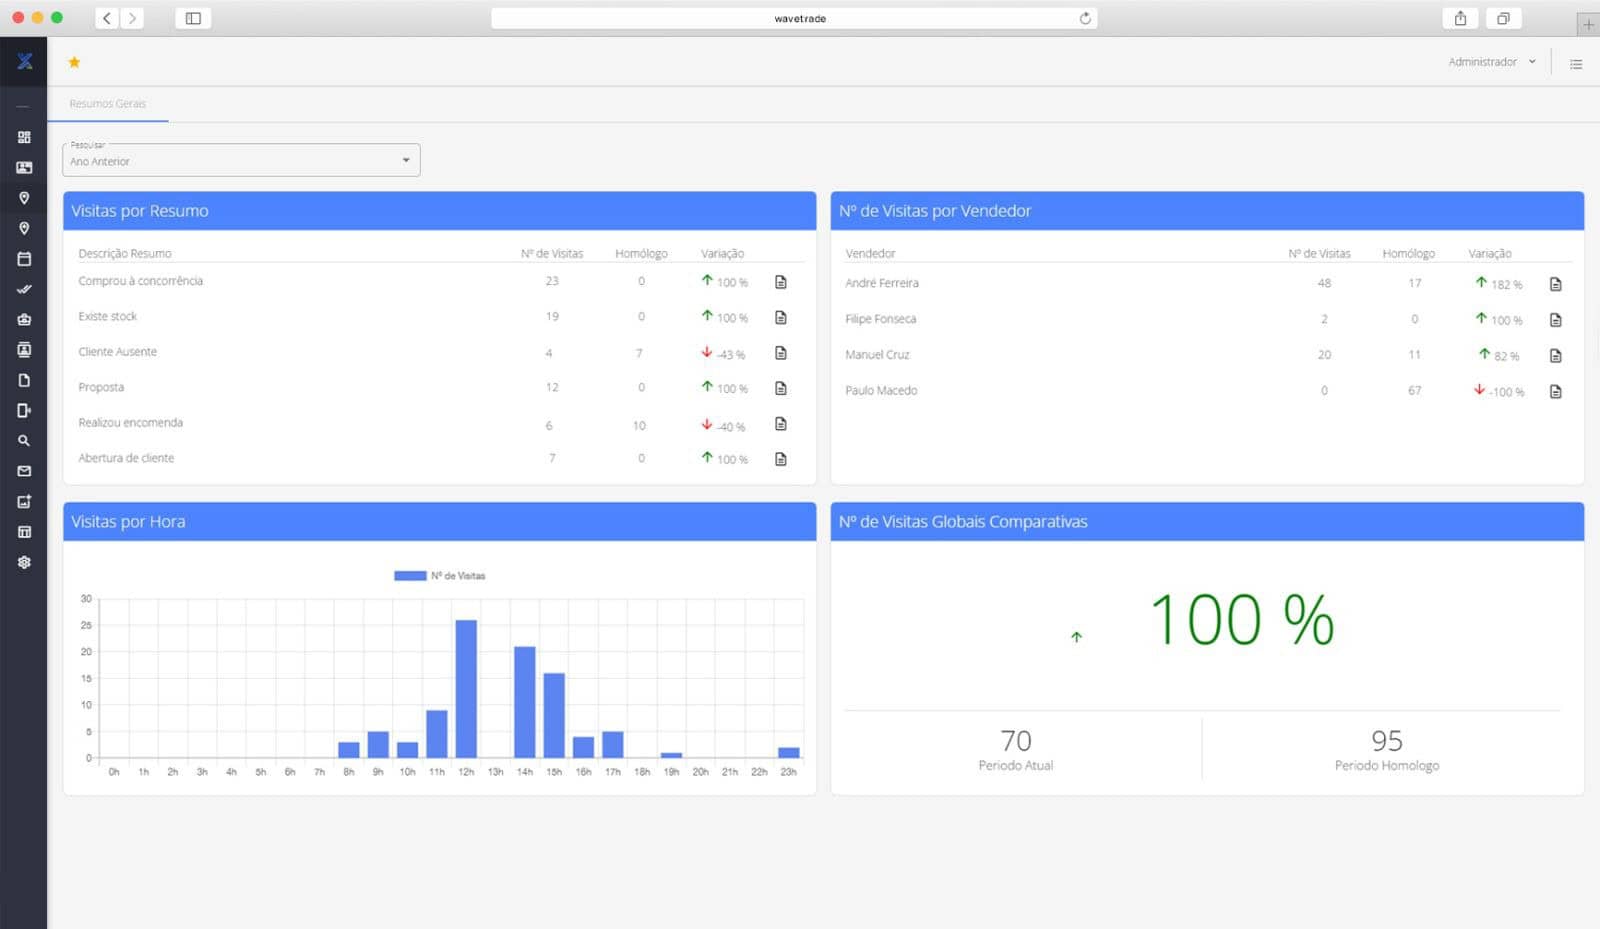Open the list menu icon beside Administrador
Viewport: 1600px width, 929px height.
point(1576,64)
